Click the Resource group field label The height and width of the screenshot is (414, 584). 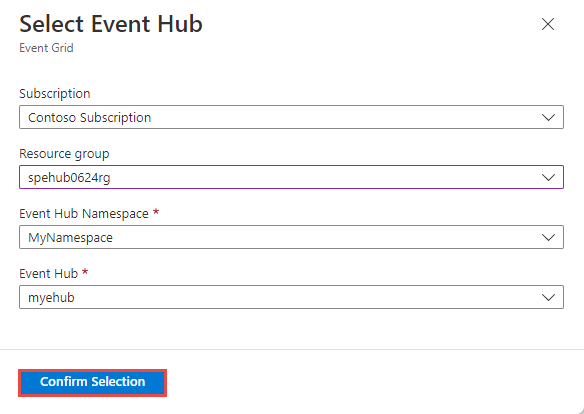click(64, 154)
